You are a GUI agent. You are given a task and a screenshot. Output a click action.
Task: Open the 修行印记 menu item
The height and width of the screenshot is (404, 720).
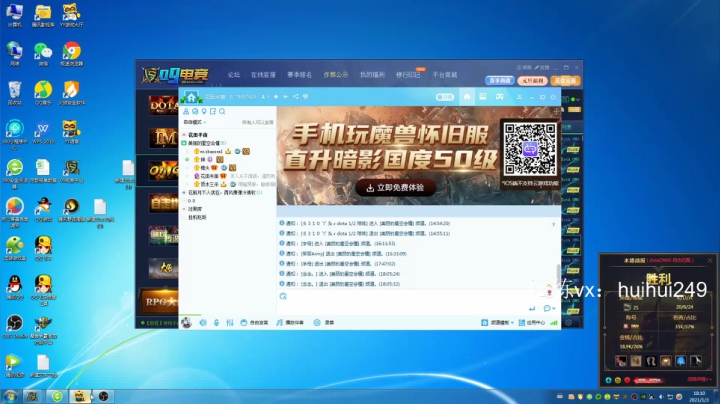408,75
